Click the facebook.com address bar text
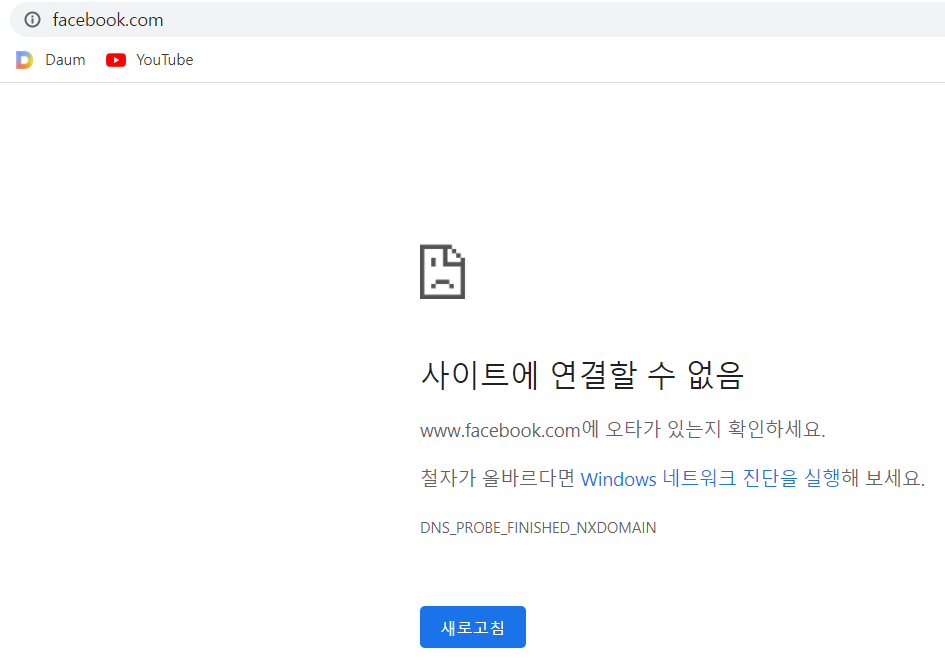The image size is (945, 672). coord(108,20)
